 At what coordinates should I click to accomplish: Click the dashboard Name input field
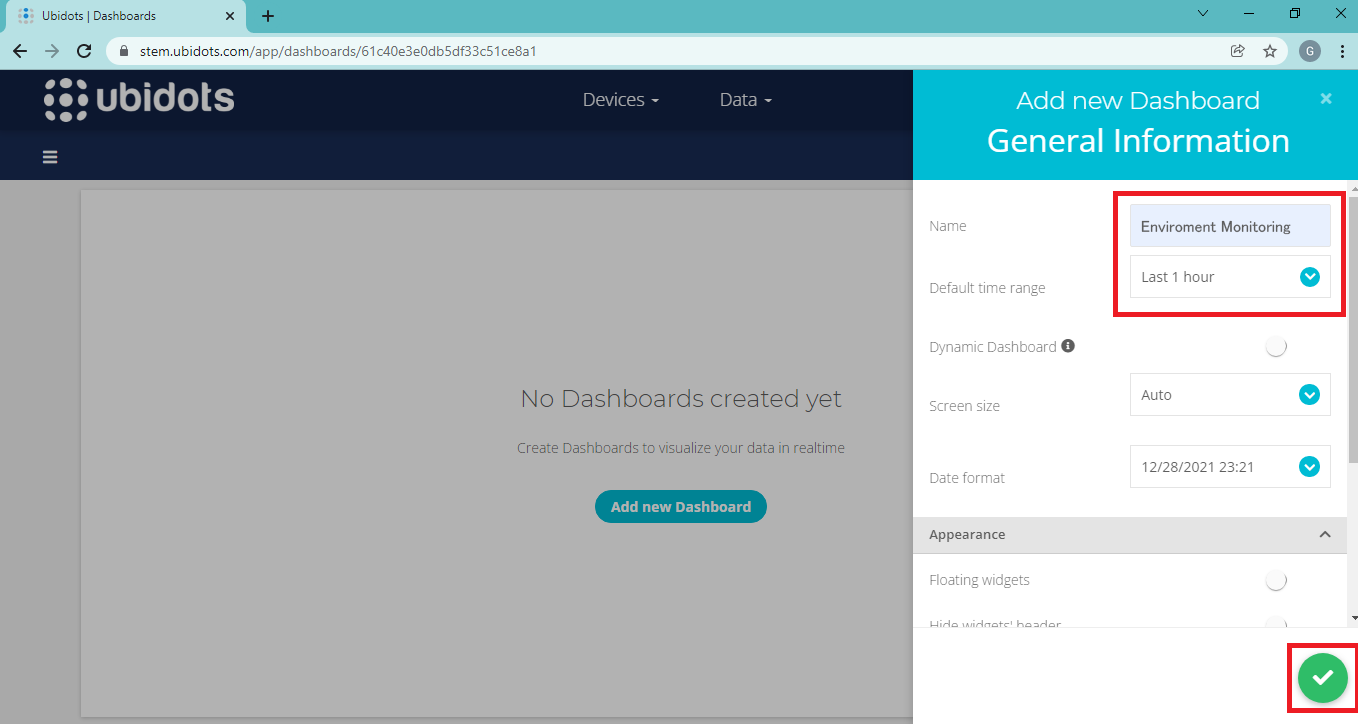1230,227
